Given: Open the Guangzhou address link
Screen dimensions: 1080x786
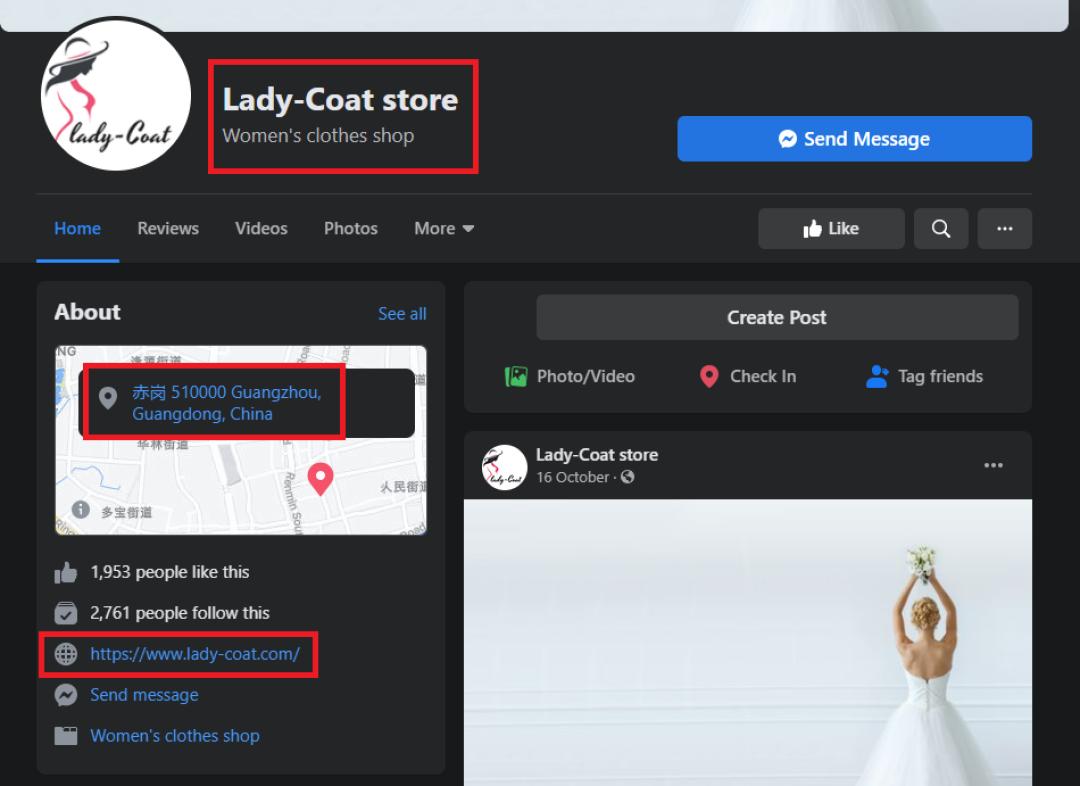Looking at the screenshot, I should (227, 403).
